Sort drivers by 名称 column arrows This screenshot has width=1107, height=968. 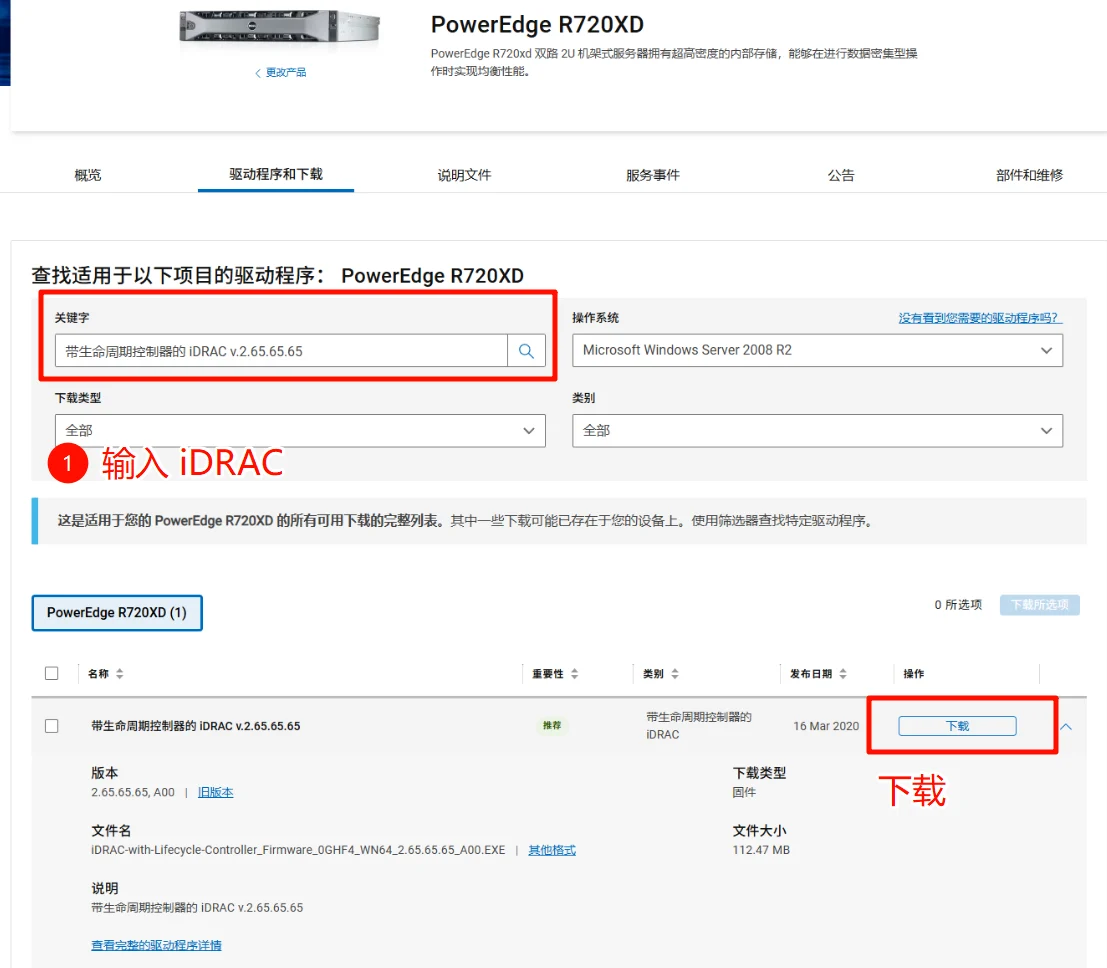(119, 674)
